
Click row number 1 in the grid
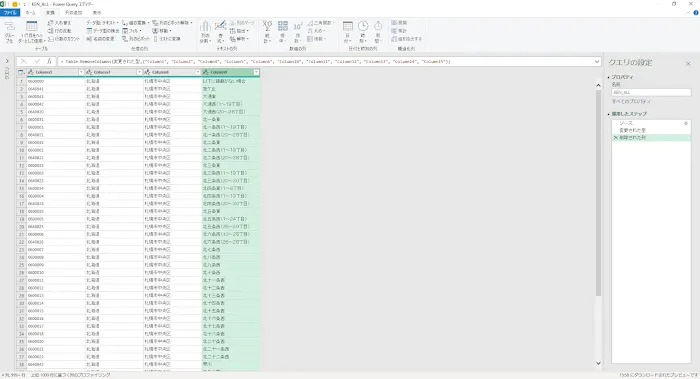[21, 81]
